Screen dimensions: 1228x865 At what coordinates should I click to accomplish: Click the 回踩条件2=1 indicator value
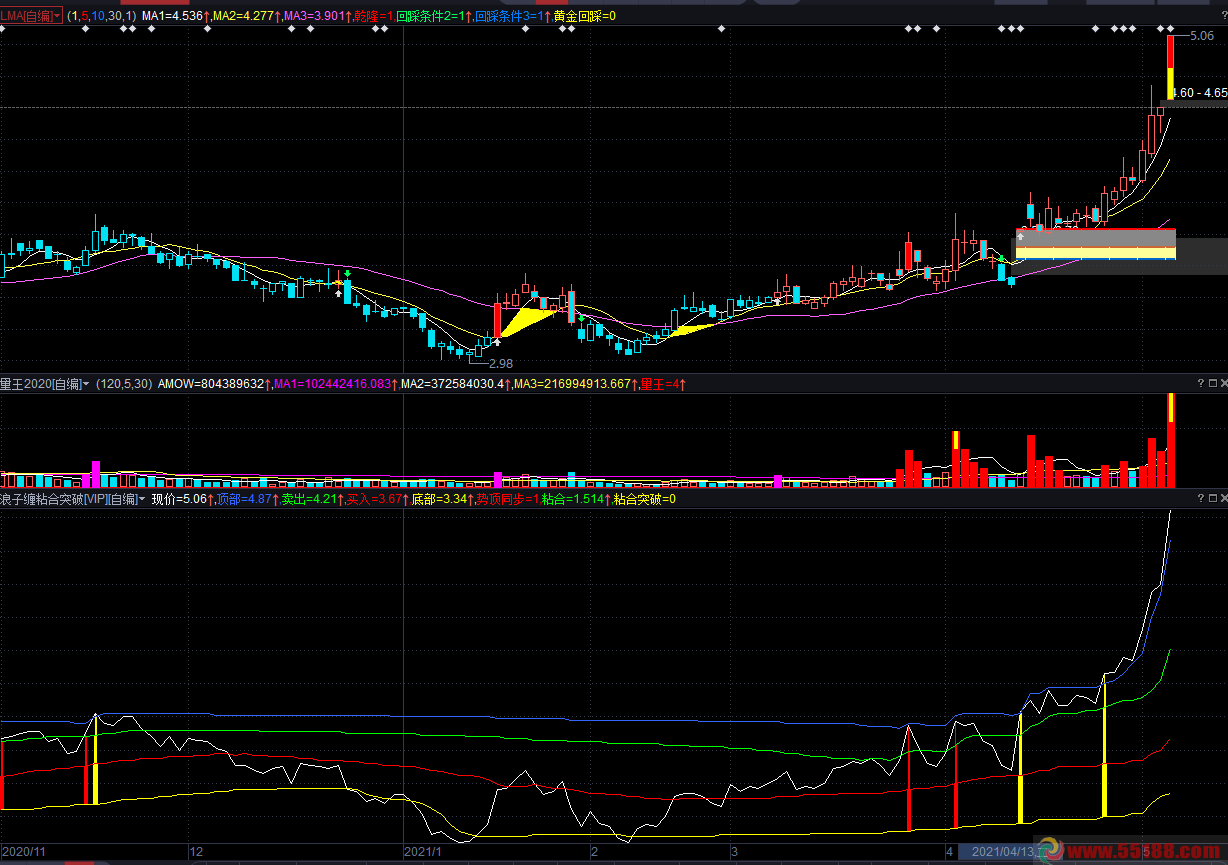[430, 16]
